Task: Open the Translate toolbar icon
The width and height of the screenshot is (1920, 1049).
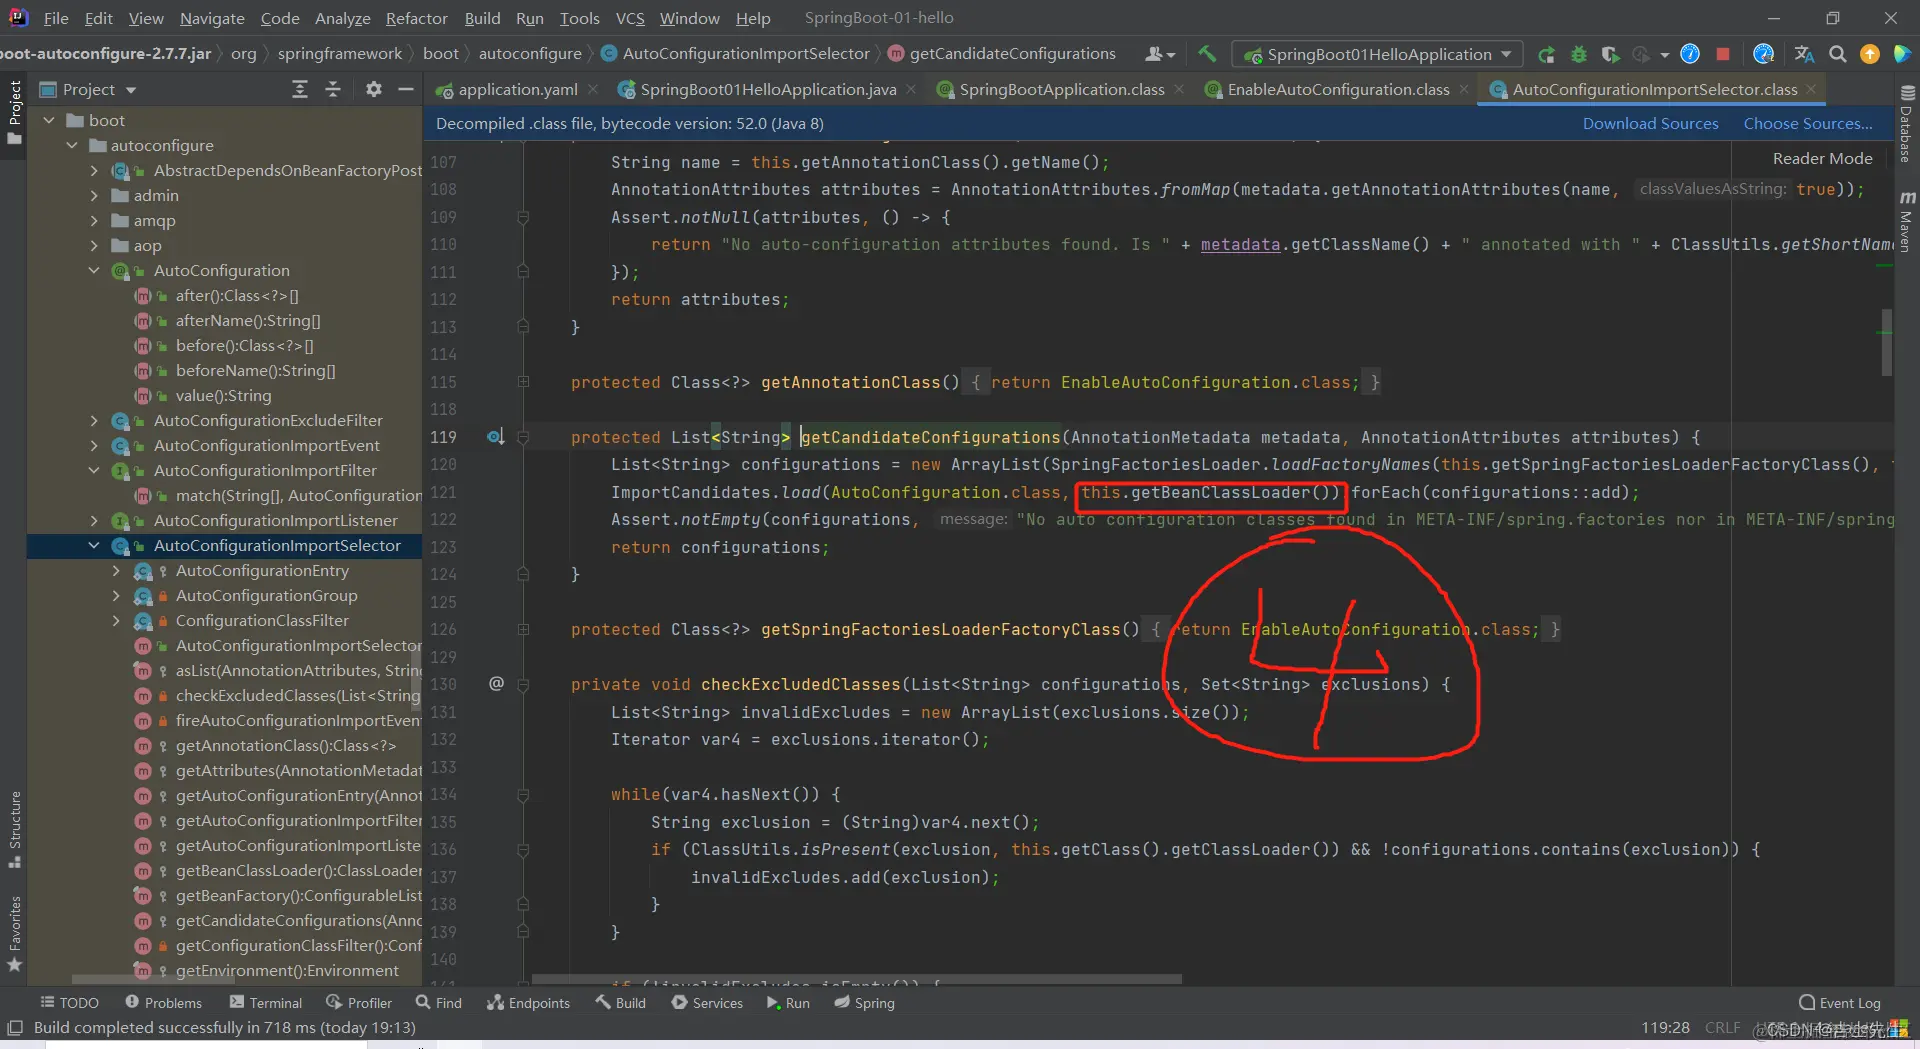Action: [1804, 54]
